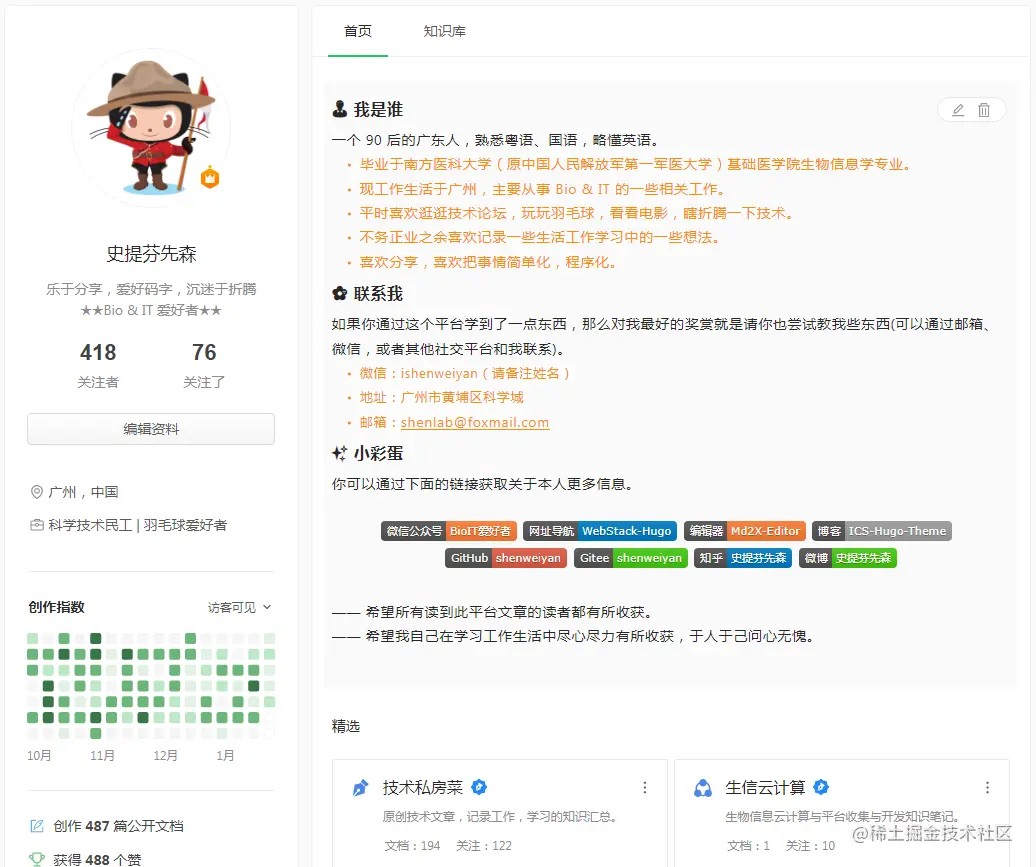Open the 生信云计算 knowledge base title
This screenshot has height=867, width=1036.
[x=765, y=788]
